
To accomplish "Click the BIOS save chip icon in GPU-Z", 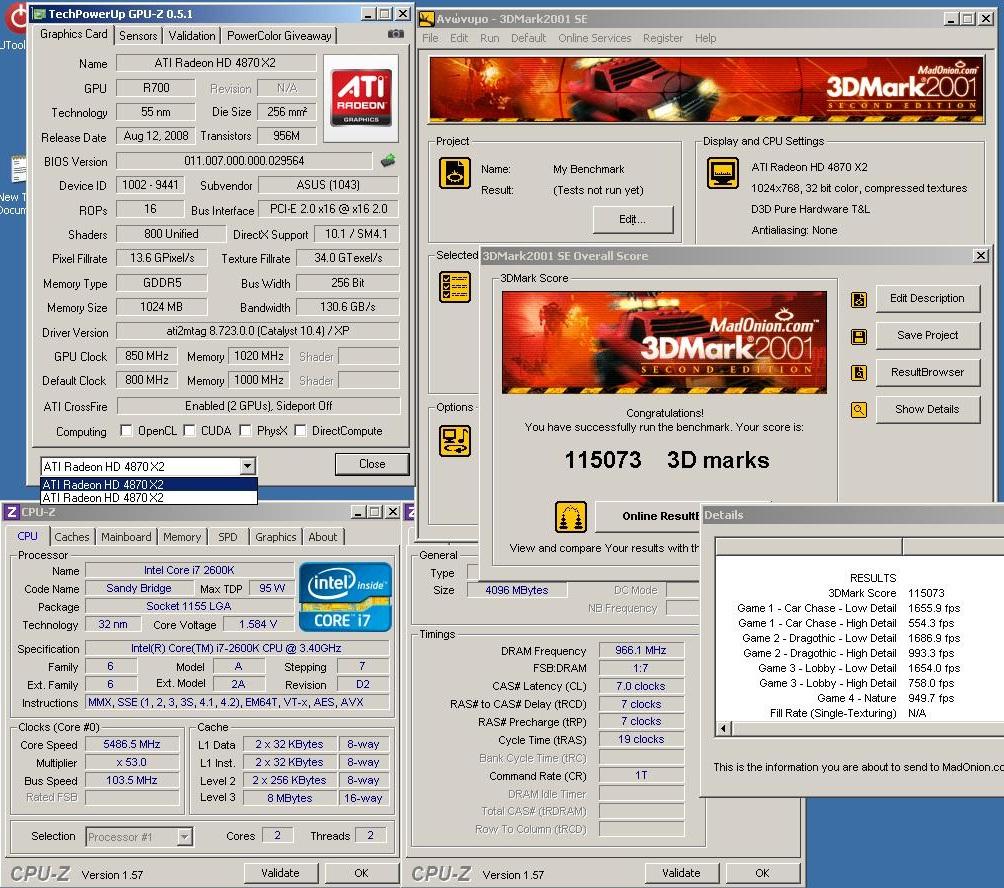I will (388, 160).
